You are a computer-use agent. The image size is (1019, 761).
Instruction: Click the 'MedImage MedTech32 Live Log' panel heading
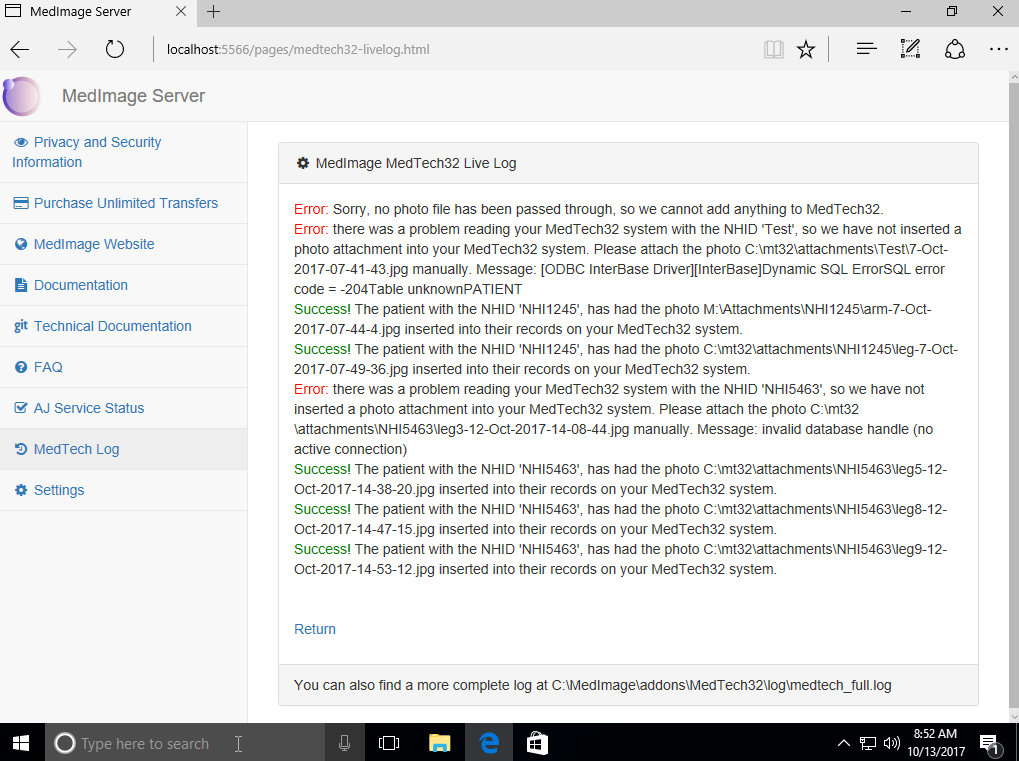[416, 163]
